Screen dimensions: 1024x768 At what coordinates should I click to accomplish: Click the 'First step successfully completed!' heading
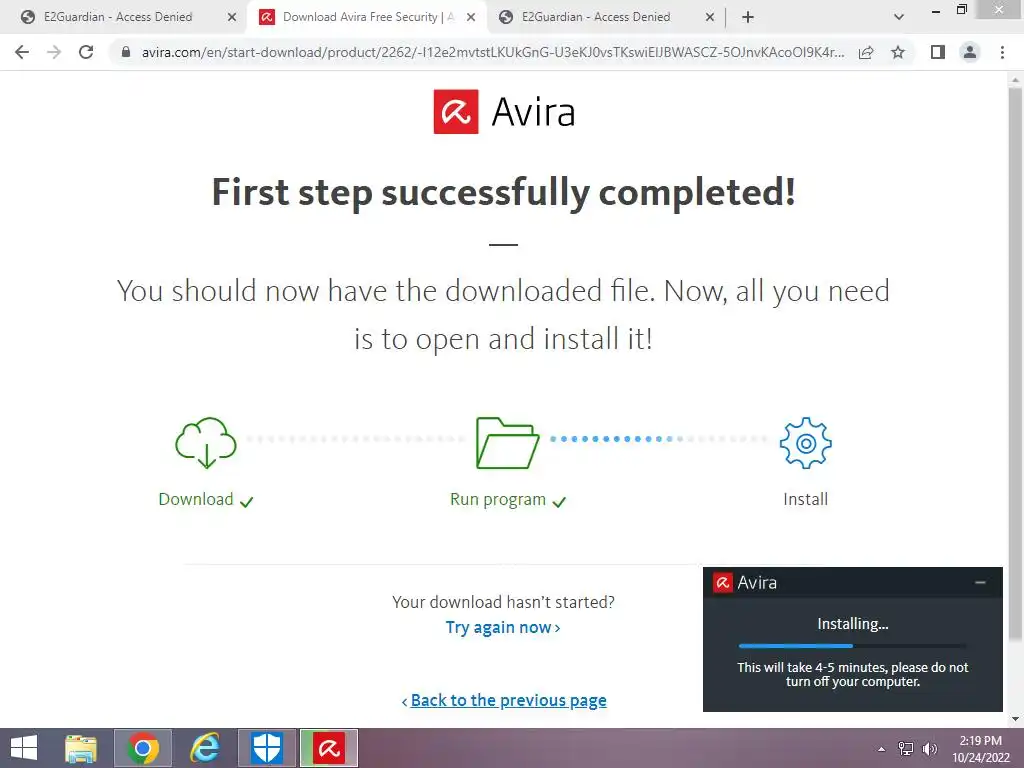(x=504, y=193)
